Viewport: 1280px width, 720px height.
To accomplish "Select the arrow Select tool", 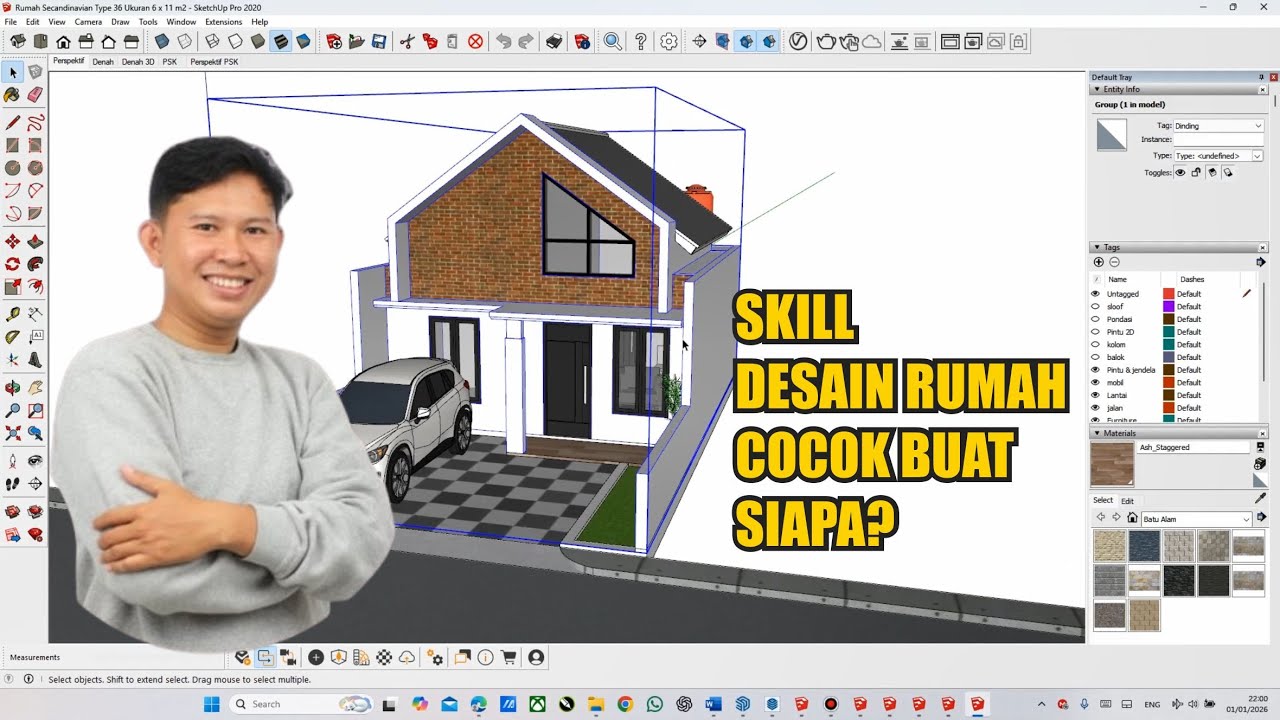I will tap(13, 72).
